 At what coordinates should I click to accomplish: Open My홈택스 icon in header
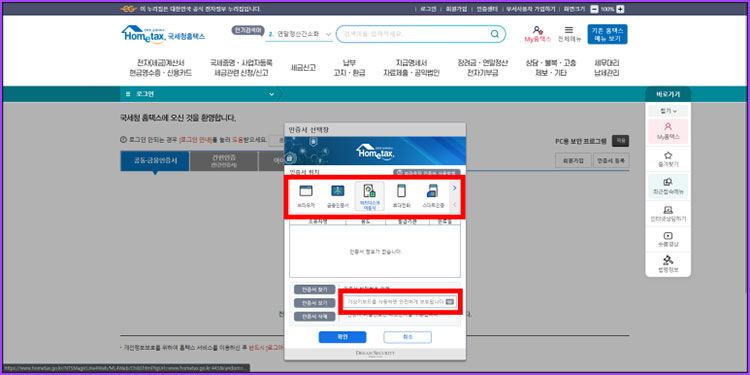538,34
